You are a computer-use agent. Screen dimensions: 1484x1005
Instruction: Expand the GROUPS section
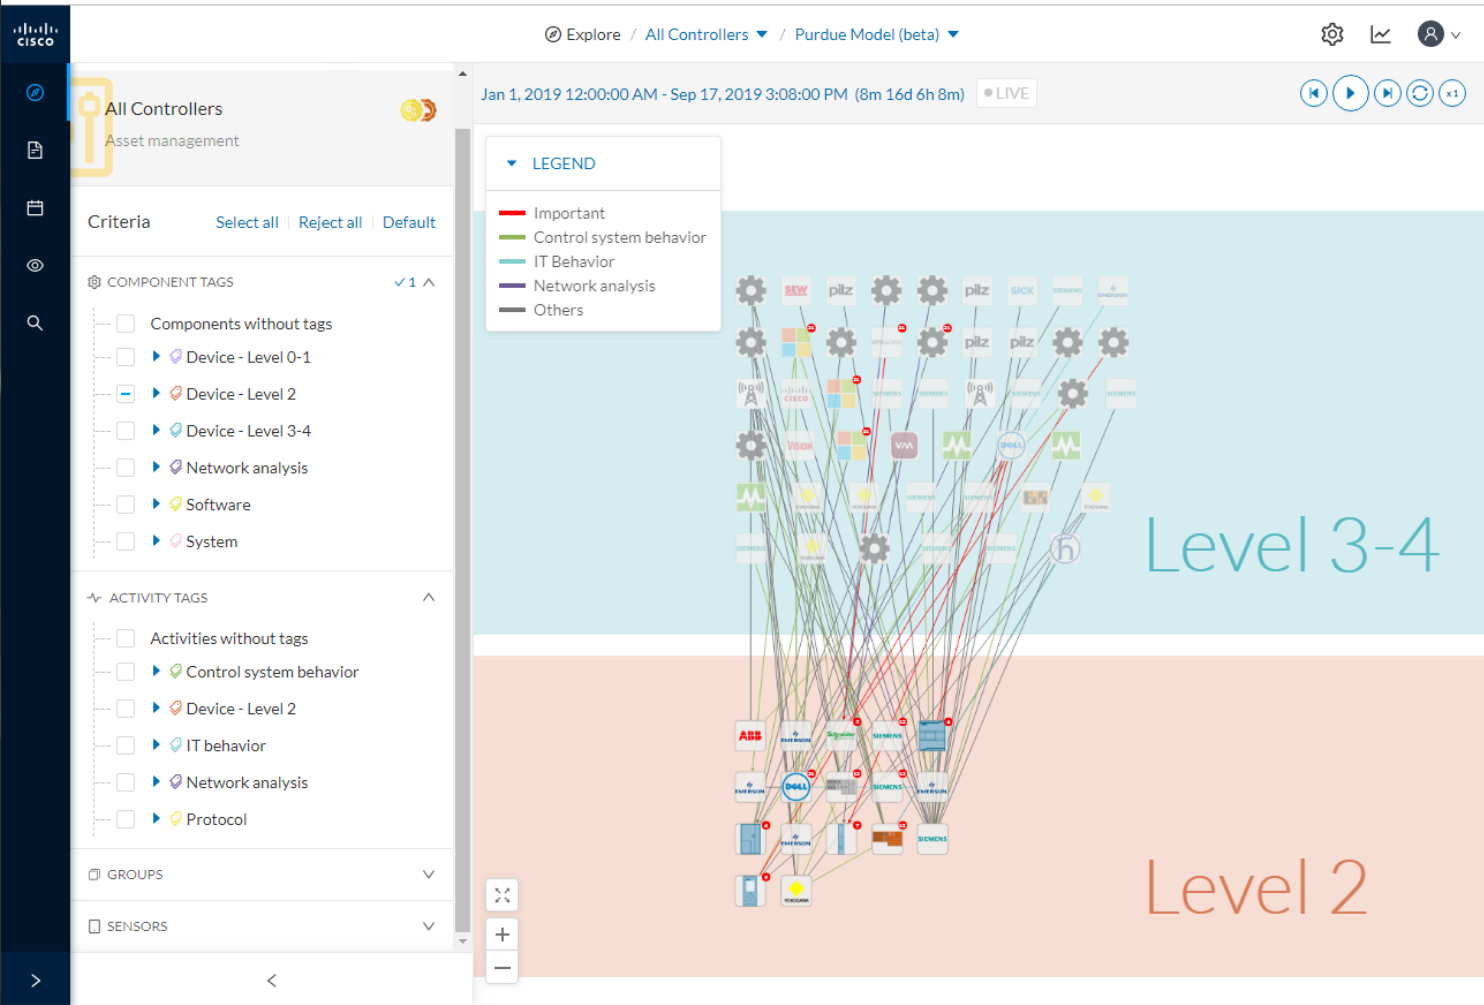[x=429, y=874]
